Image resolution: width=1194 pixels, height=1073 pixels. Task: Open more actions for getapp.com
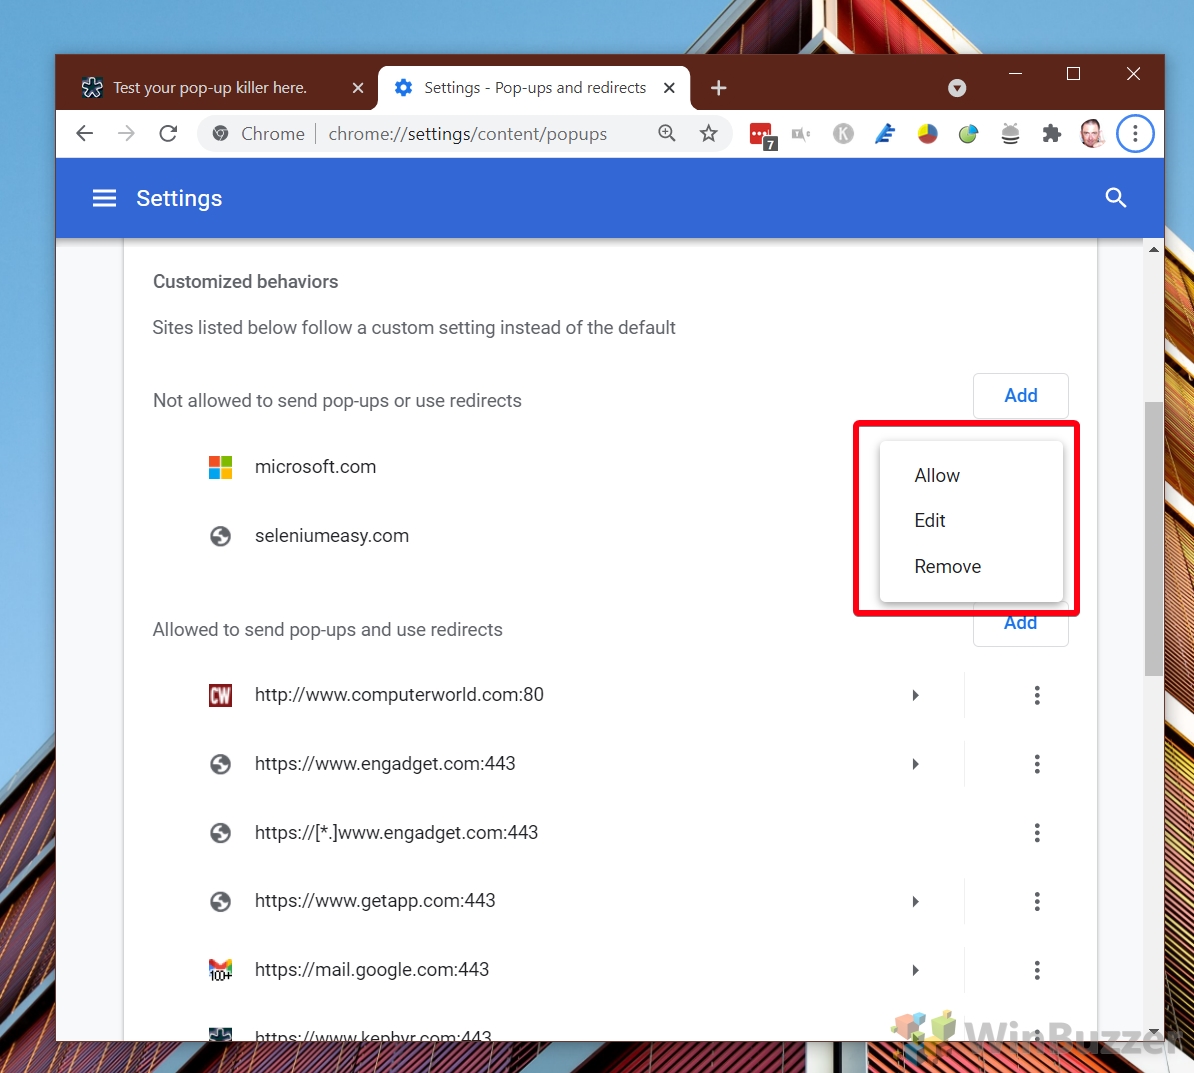coord(1037,902)
